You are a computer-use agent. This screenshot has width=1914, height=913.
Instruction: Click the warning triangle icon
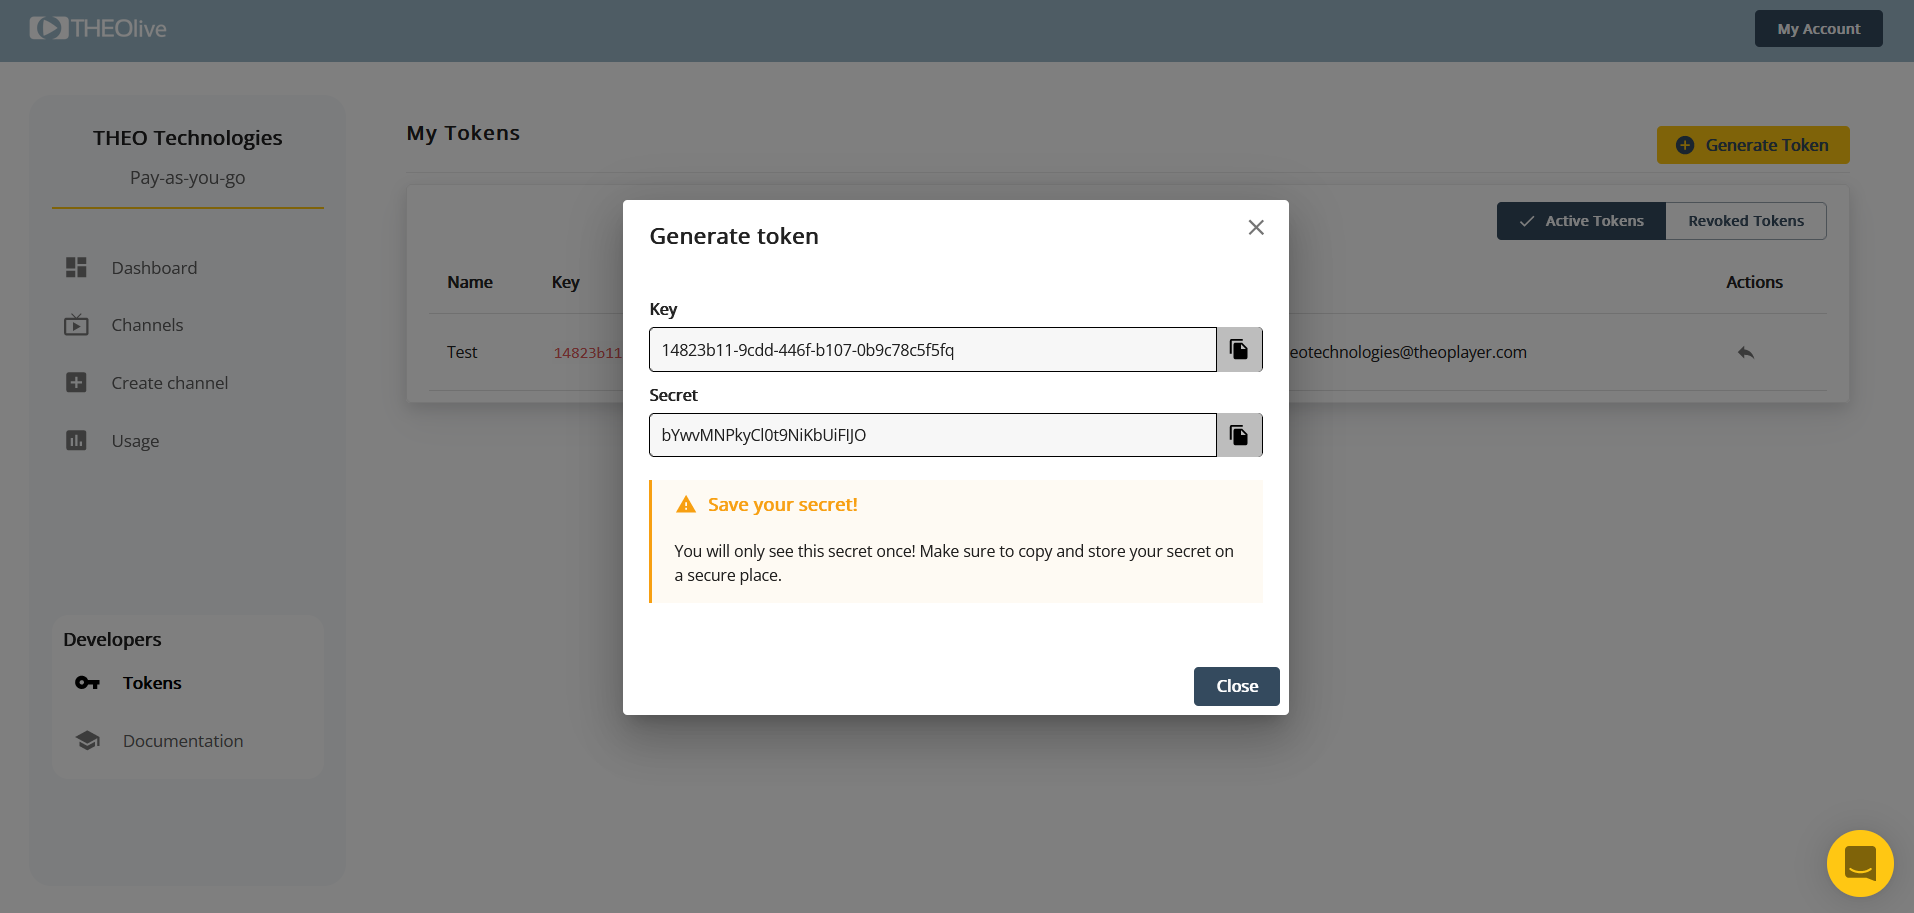click(686, 505)
